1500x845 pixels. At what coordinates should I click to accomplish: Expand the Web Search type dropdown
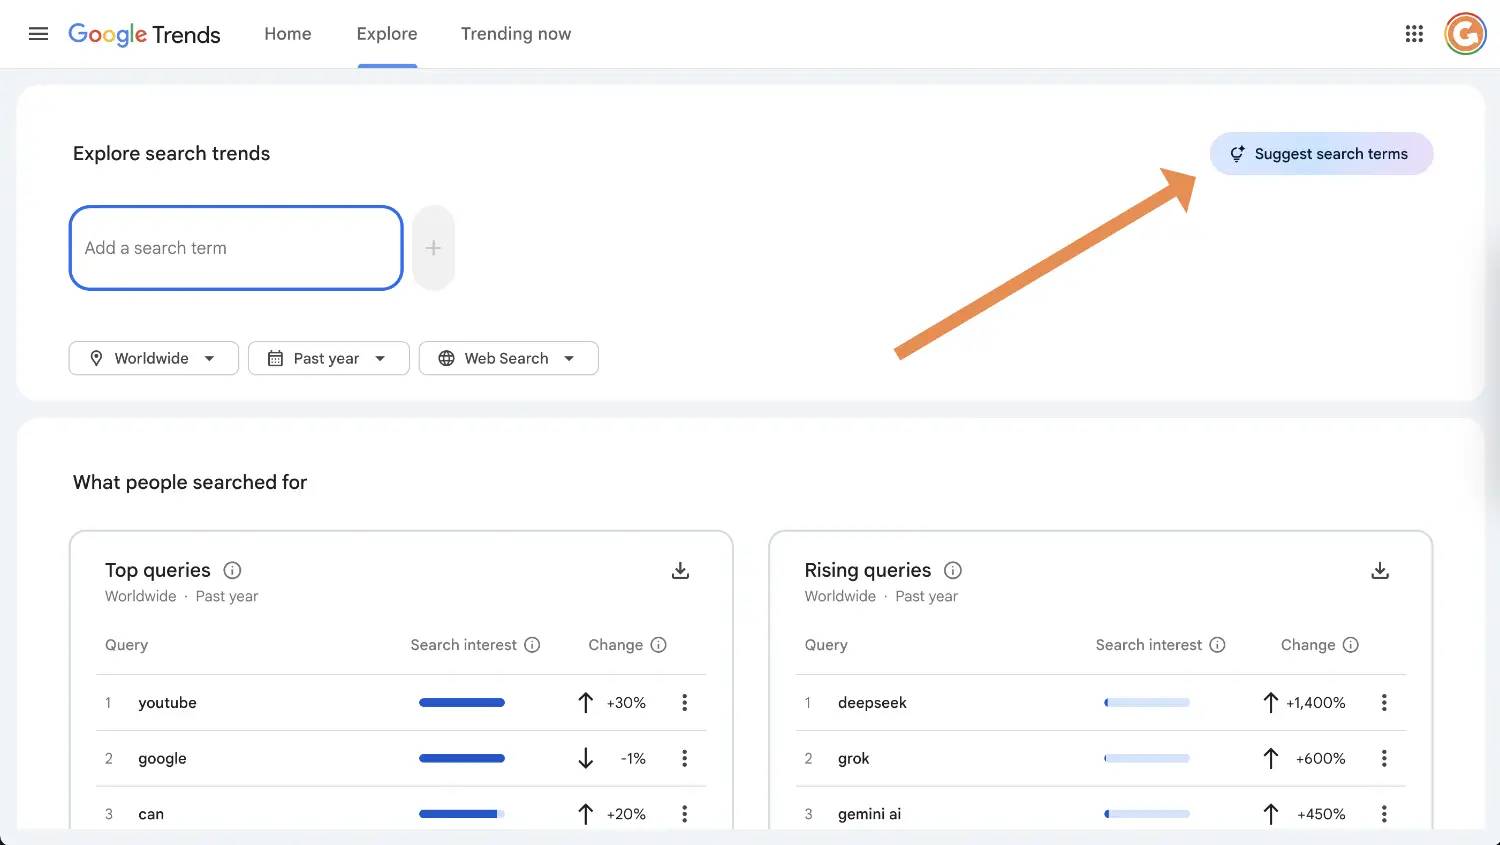click(508, 358)
